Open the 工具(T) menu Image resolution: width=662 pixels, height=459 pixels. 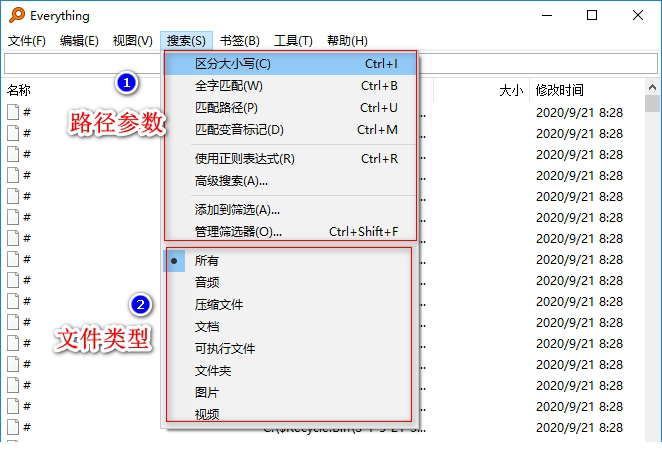click(x=292, y=41)
